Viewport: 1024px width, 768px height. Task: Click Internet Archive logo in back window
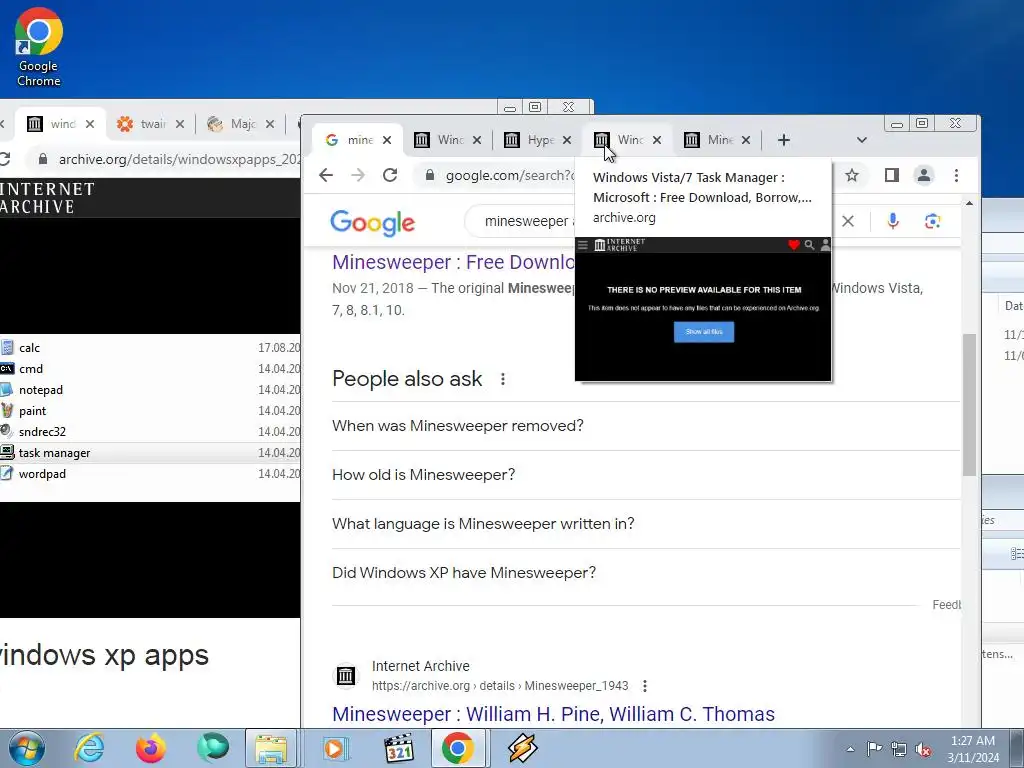tap(47, 198)
